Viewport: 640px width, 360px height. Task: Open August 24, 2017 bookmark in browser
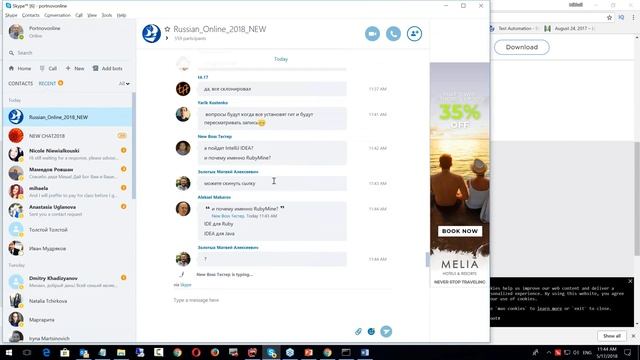[x=569, y=29]
